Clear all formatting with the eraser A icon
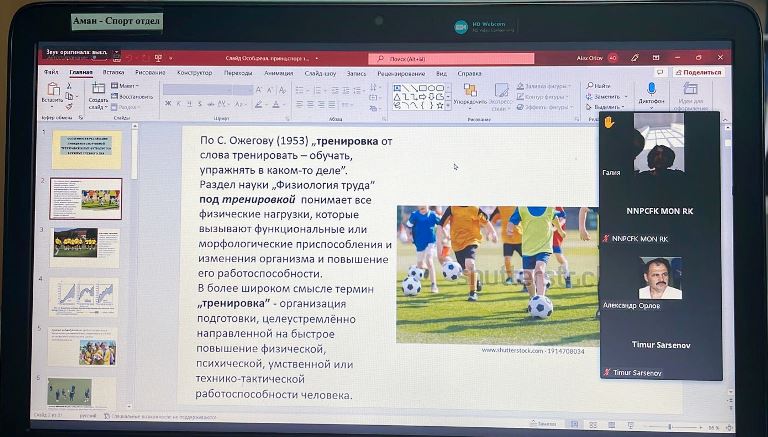The width and height of the screenshot is (768, 437). [282, 90]
